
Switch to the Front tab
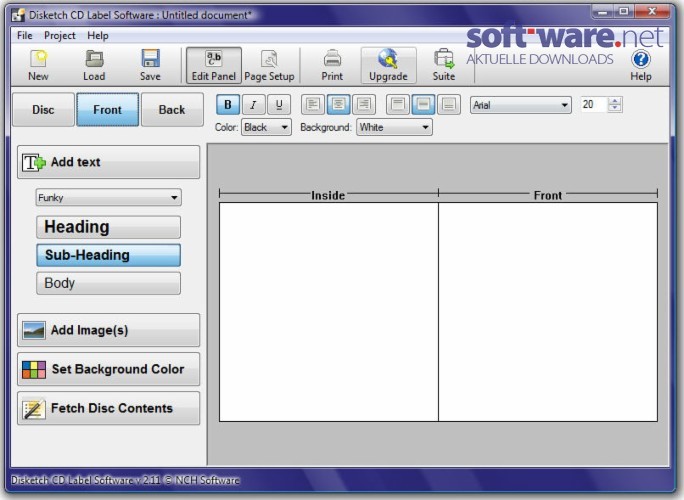(x=108, y=110)
